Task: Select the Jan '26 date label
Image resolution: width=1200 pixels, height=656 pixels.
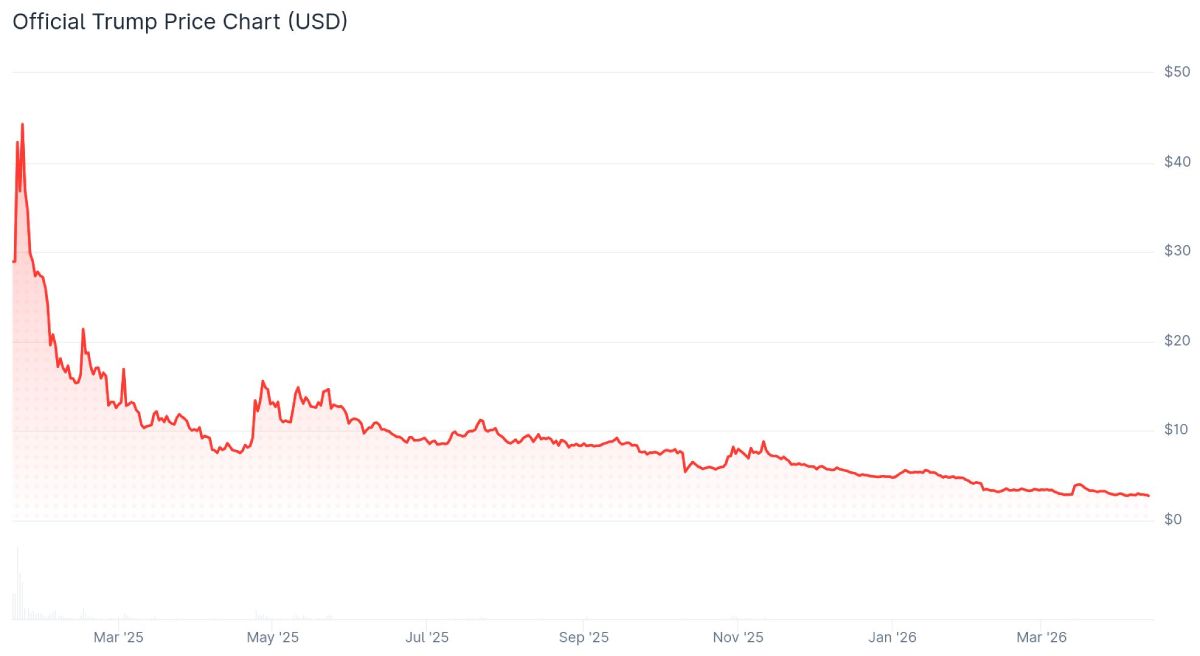Action: tap(892, 637)
